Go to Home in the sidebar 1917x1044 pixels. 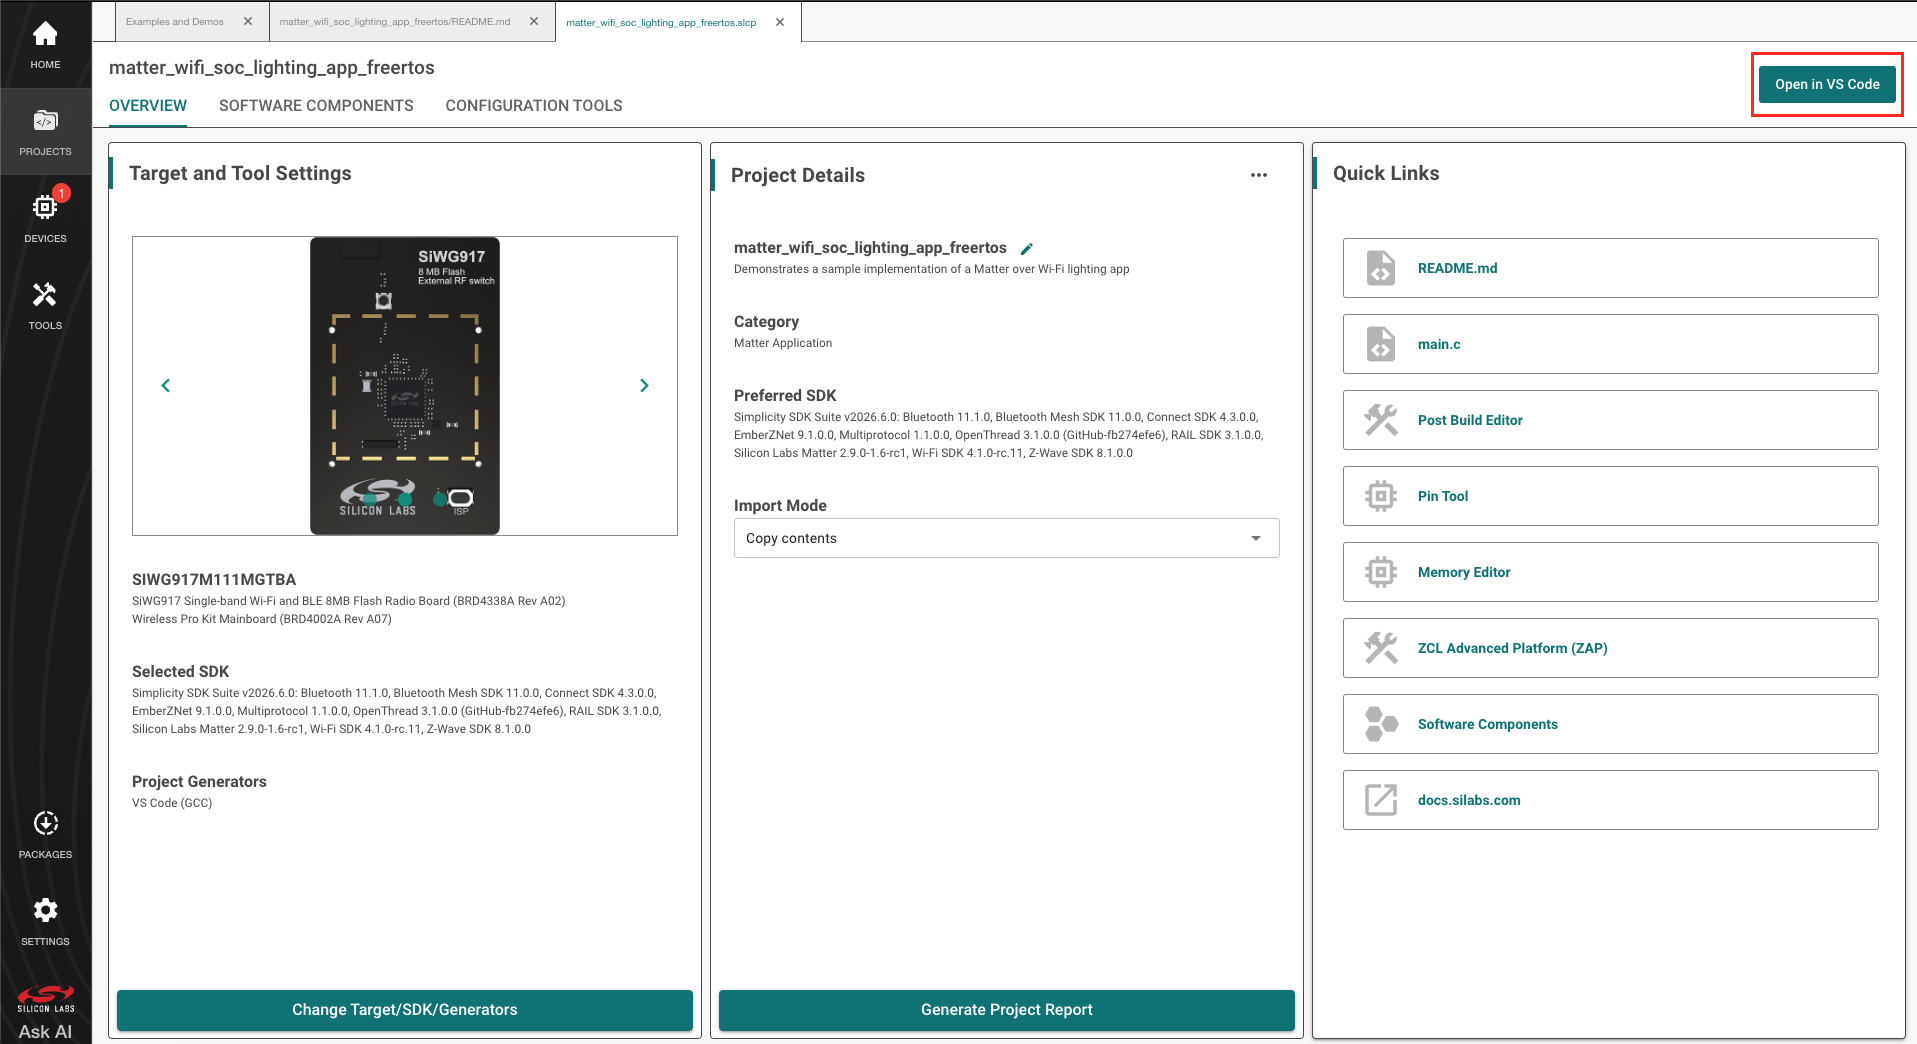(45, 46)
